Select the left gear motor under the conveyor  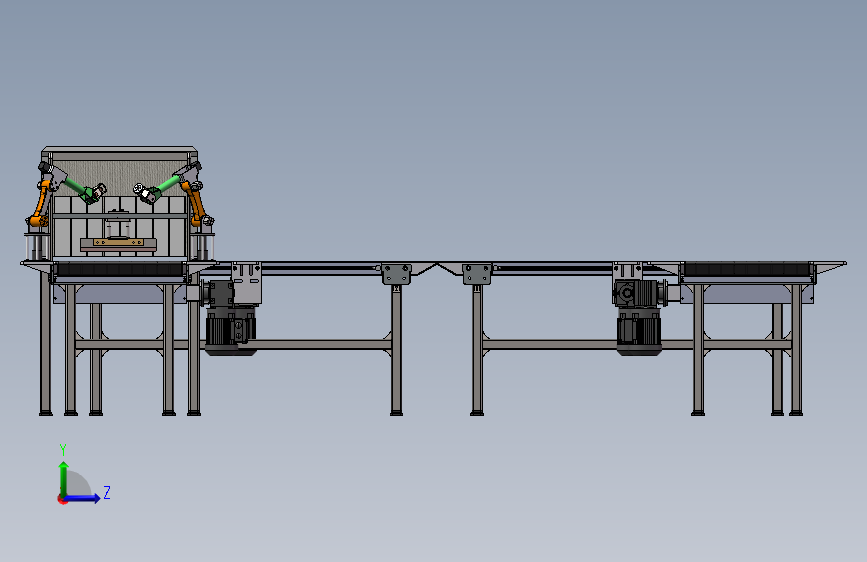230,317
